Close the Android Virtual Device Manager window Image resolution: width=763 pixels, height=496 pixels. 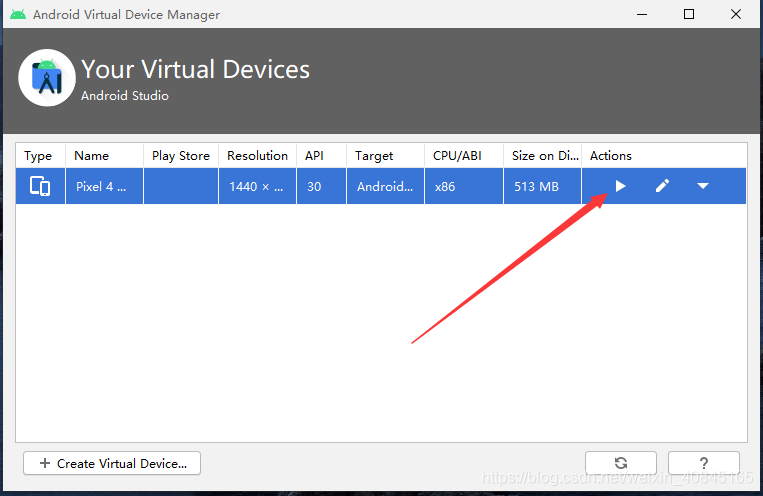pyautogui.click(x=736, y=14)
